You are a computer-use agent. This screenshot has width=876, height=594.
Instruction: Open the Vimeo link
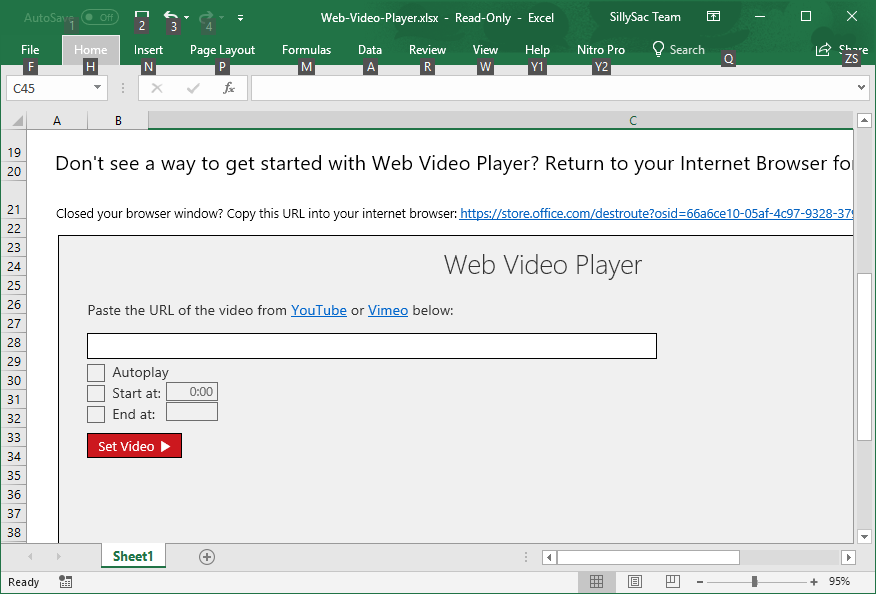coord(388,310)
